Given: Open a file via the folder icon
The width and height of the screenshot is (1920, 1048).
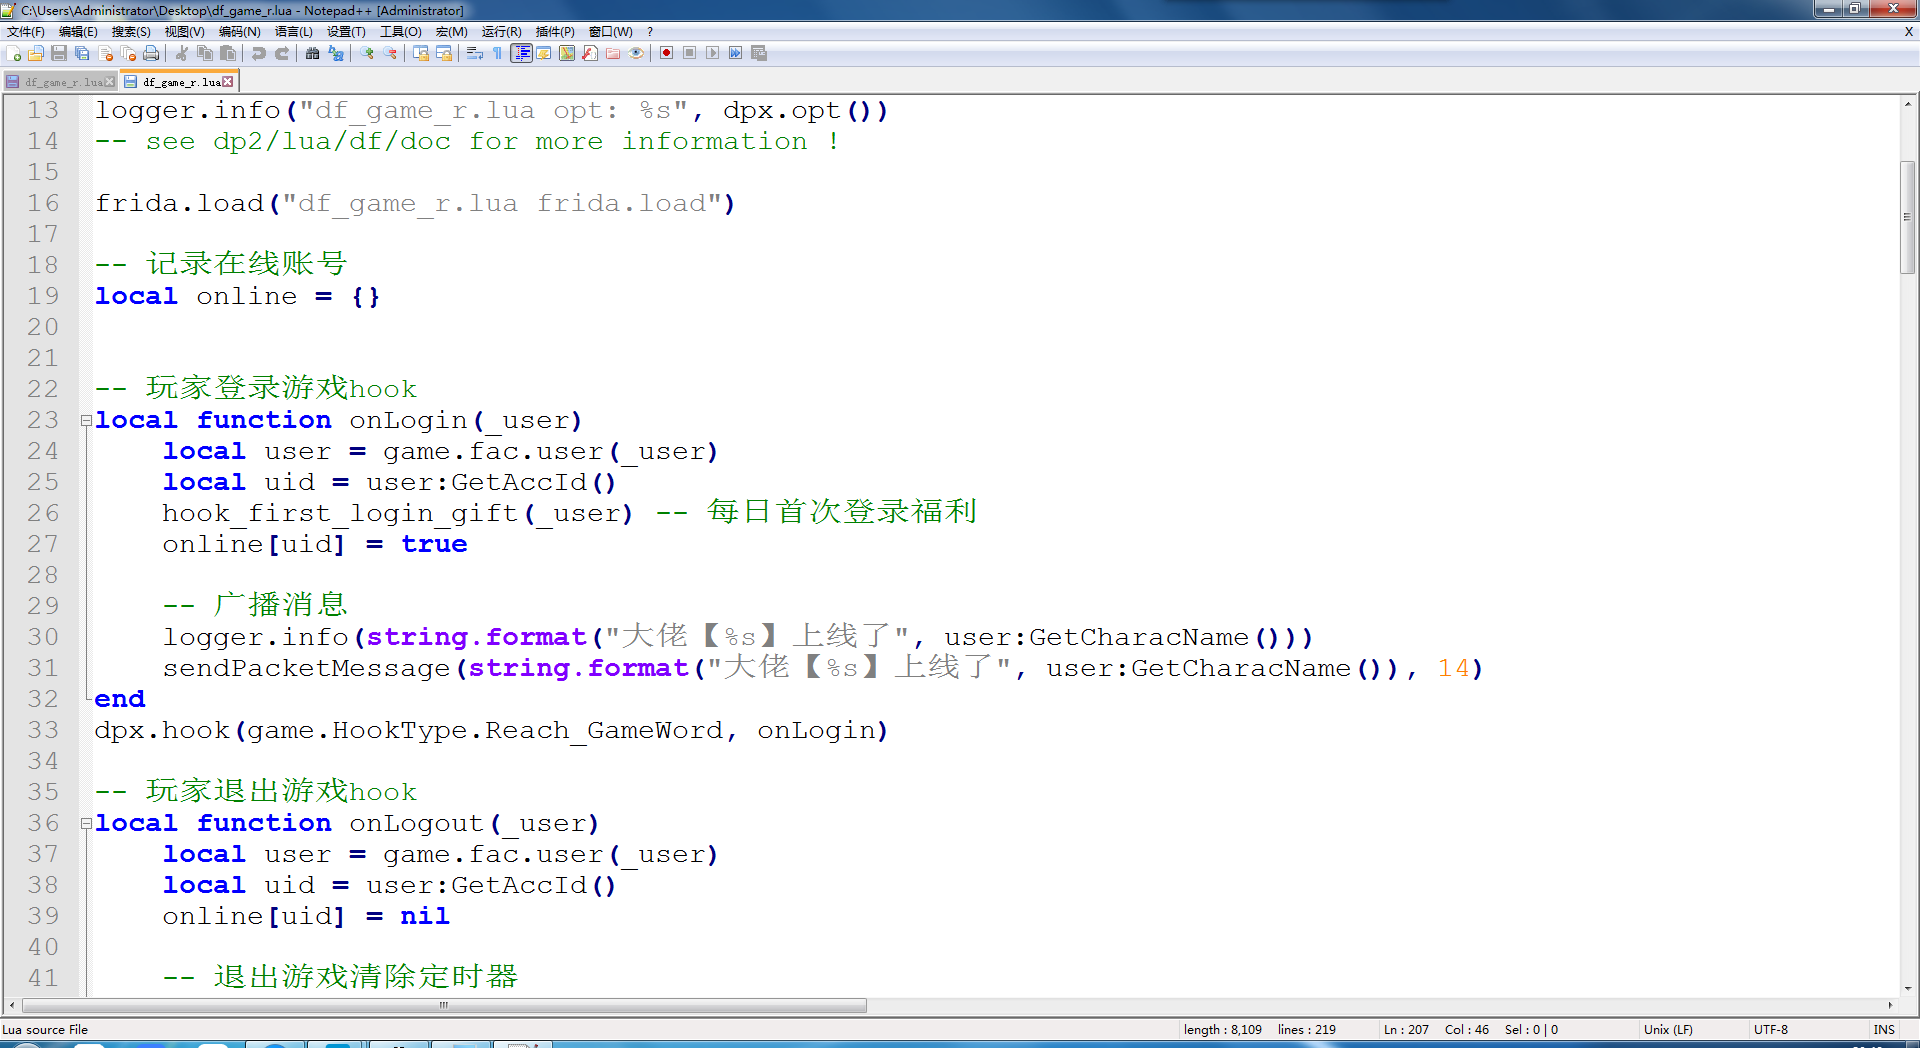Looking at the screenshot, I should pyautogui.click(x=36, y=53).
